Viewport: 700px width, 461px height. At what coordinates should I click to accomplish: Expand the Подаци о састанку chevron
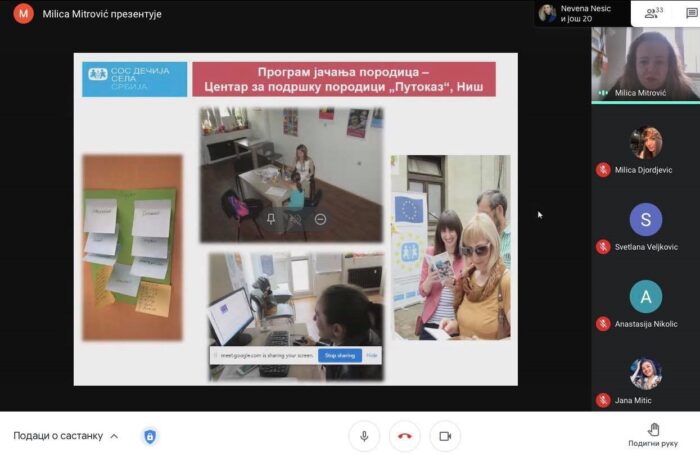(x=114, y=436)
